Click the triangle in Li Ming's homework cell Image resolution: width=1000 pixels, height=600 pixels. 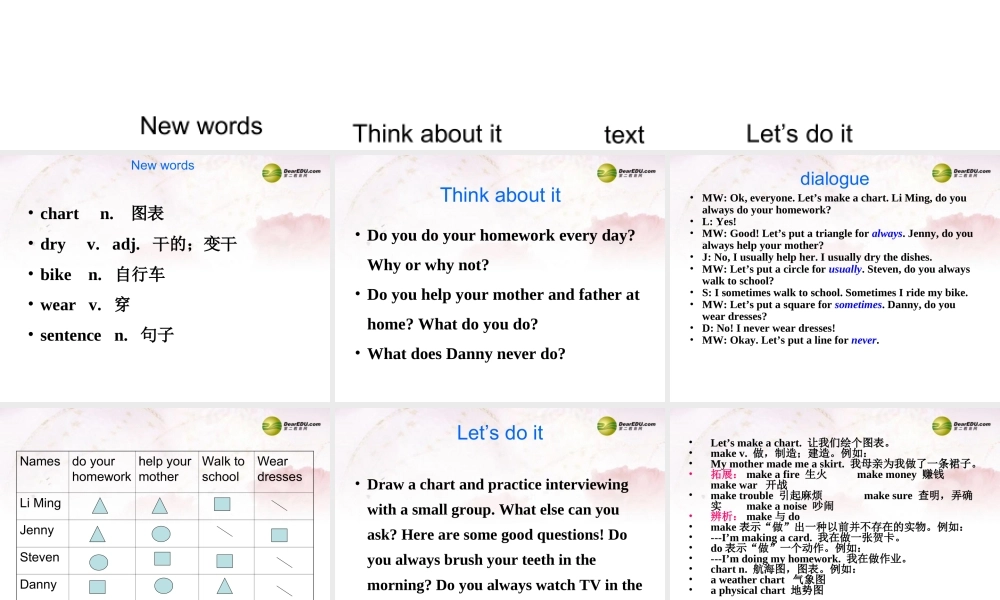click(x=99, y=506)
